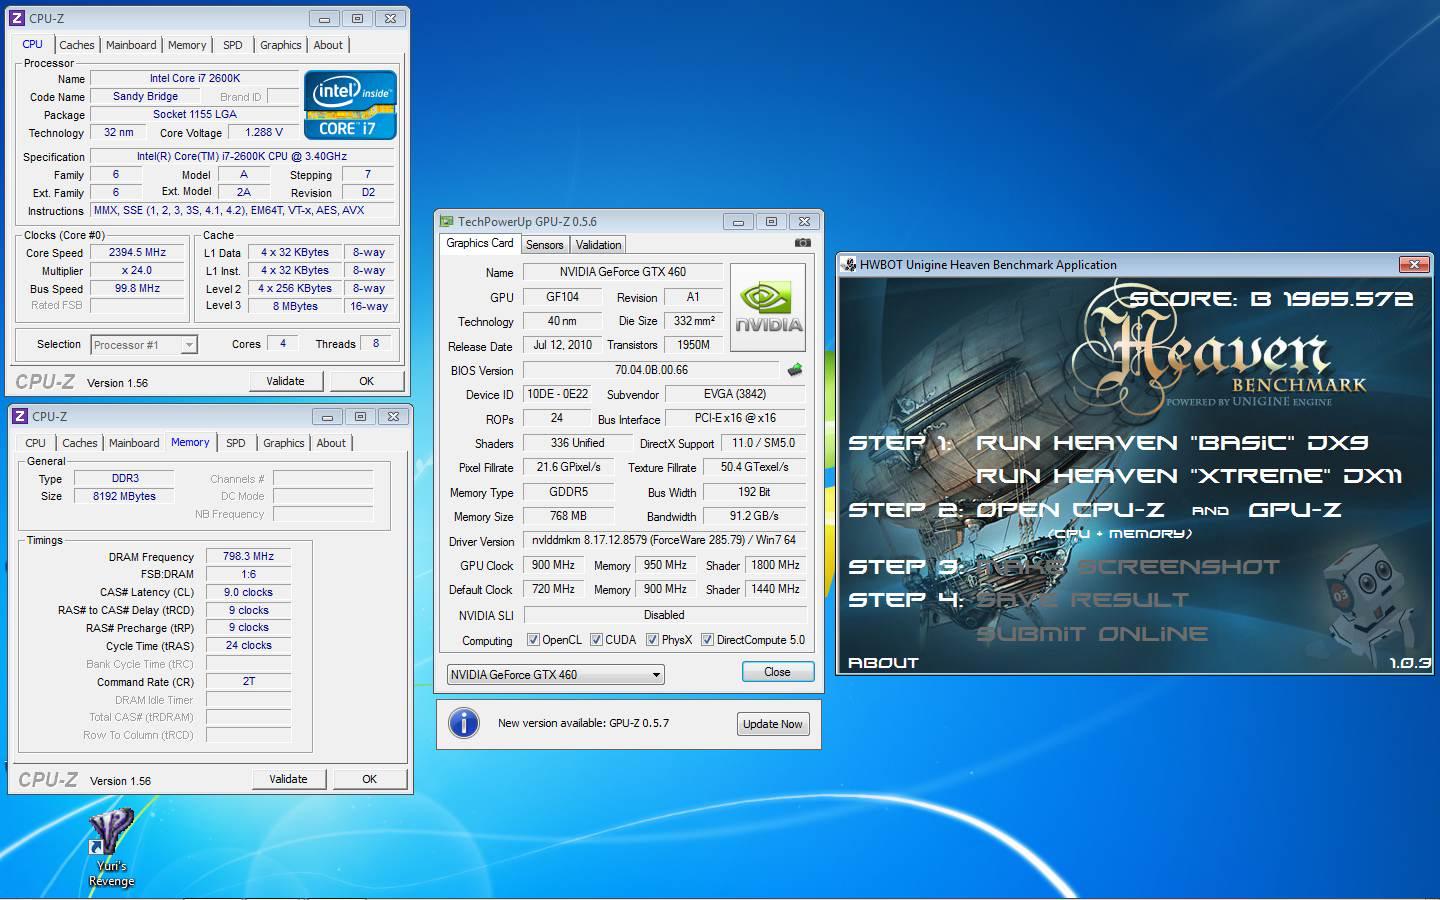Select the Graphics Card tab in GPU-Z
Viewport: 1440px width, 900px height.
coord(480,243)
